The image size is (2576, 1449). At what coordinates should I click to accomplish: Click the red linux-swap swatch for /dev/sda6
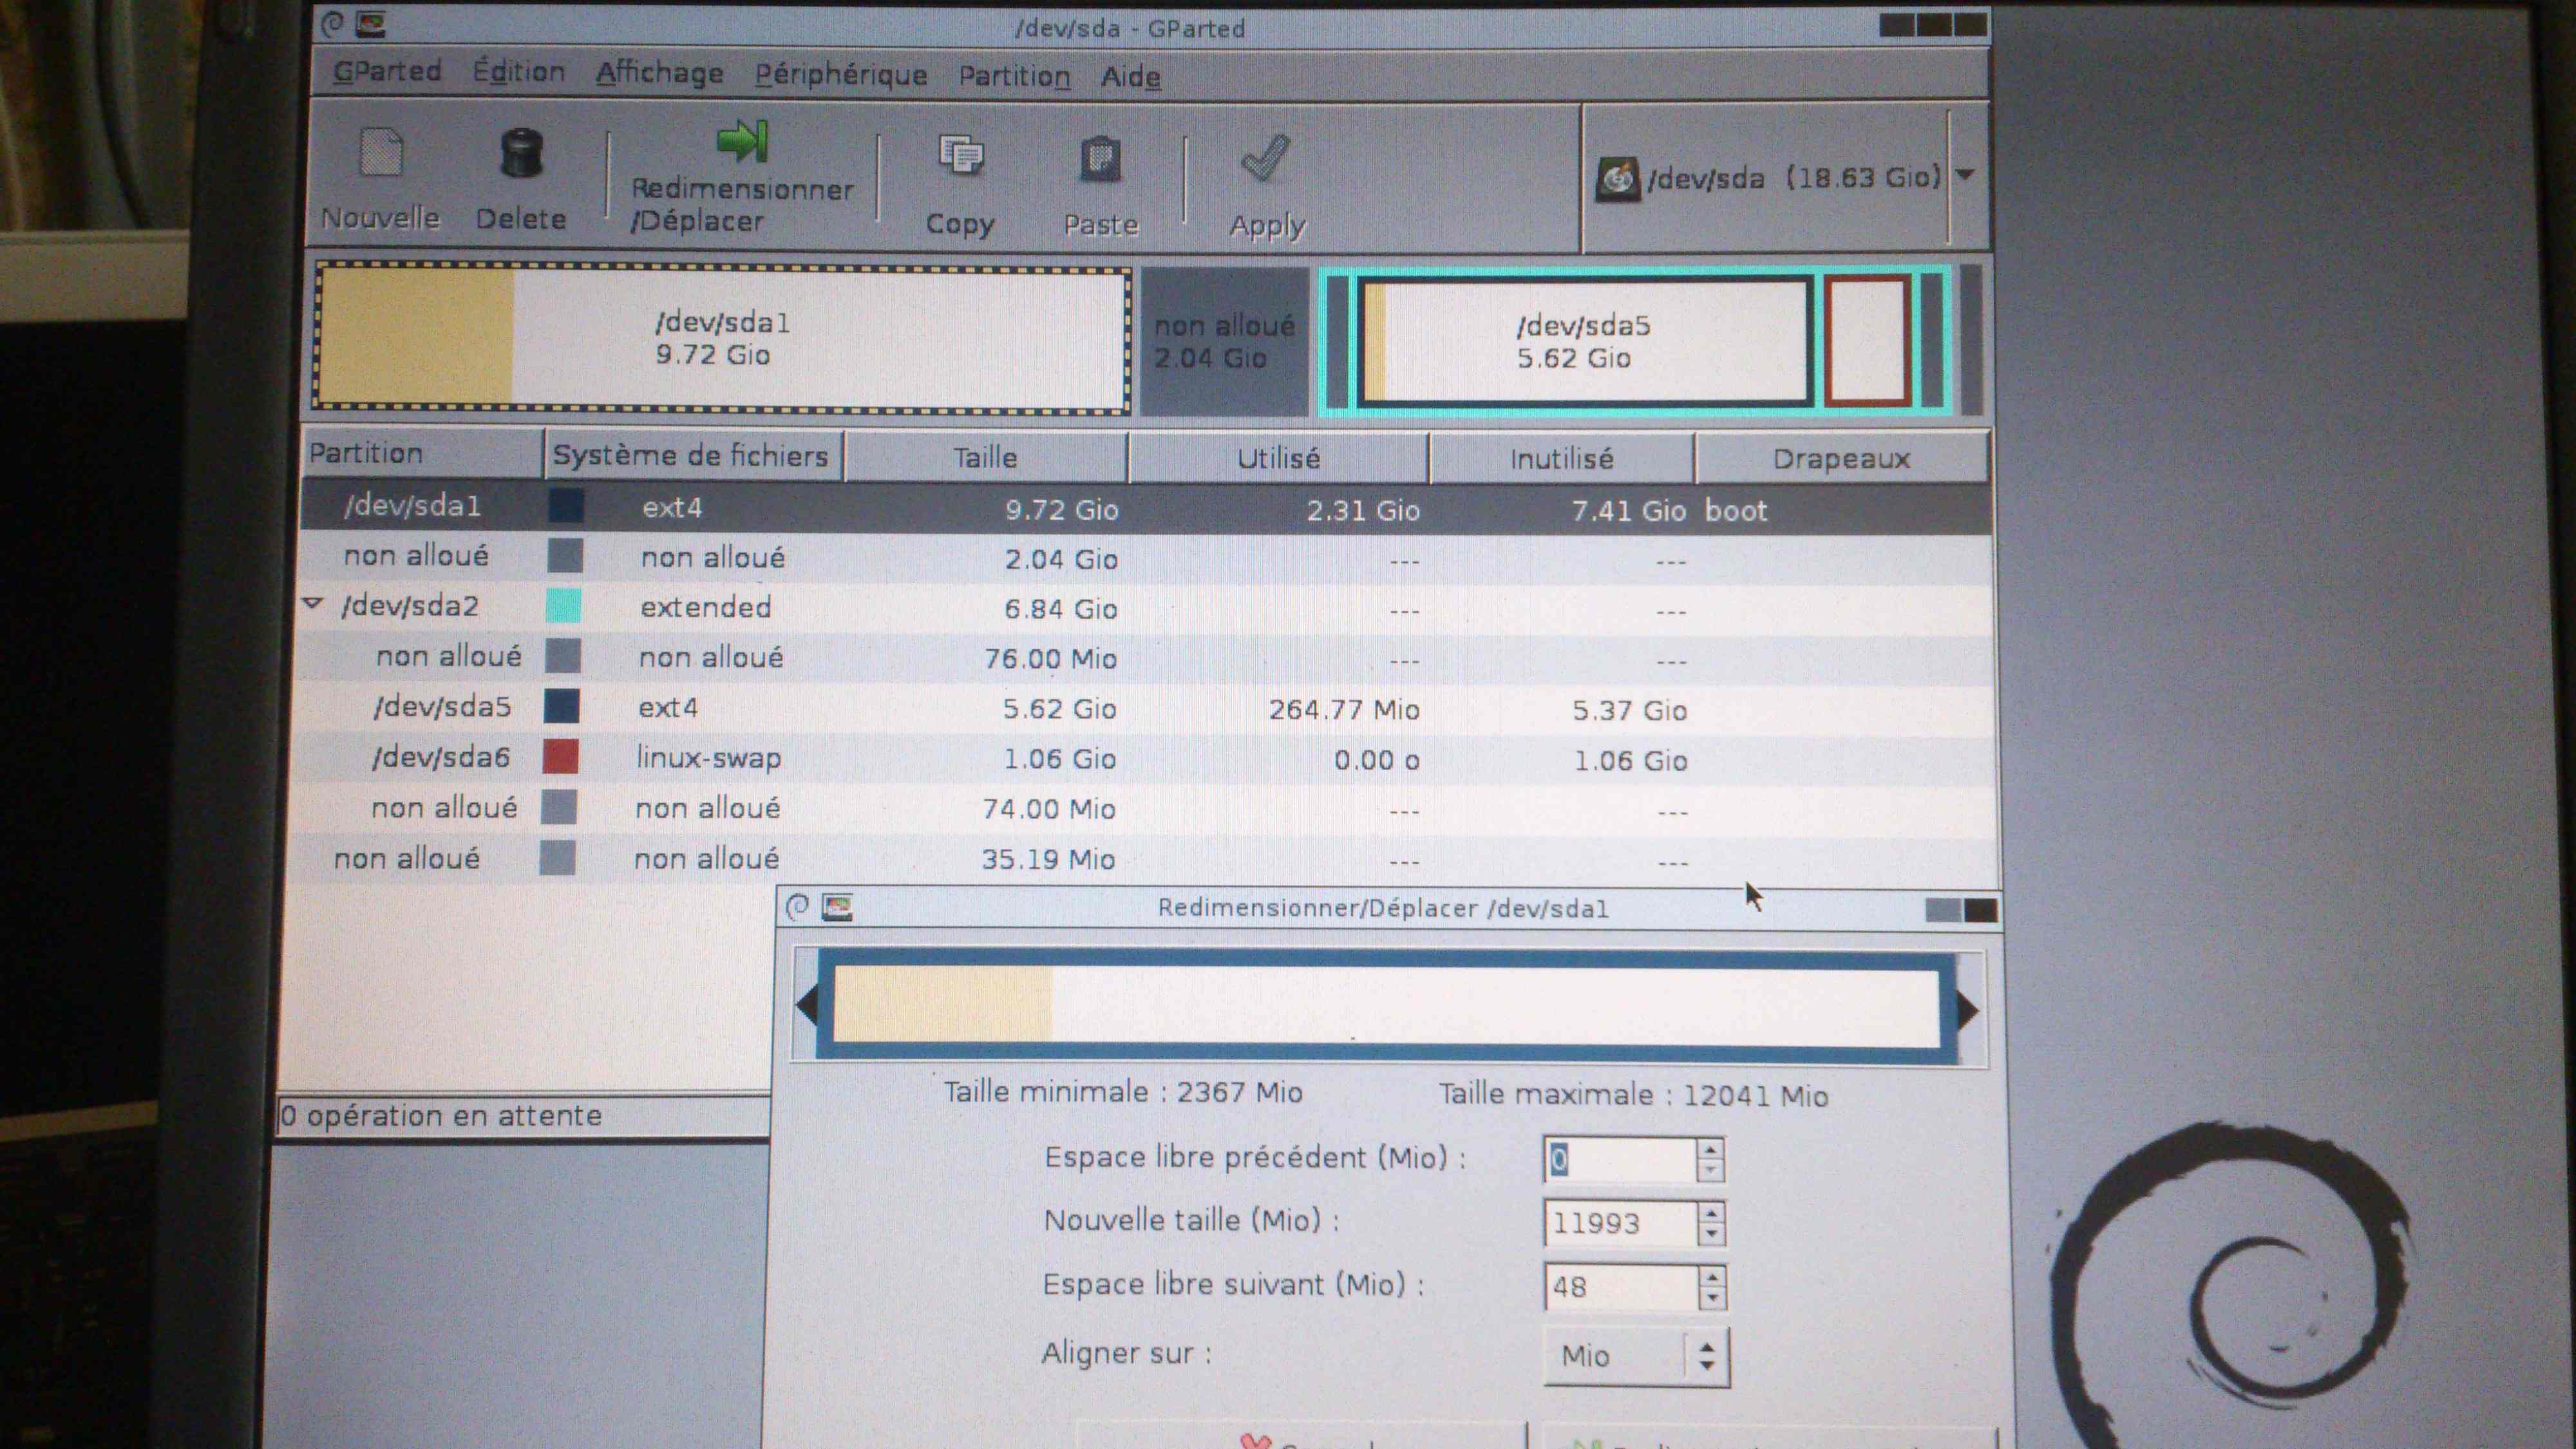[560, 756]
